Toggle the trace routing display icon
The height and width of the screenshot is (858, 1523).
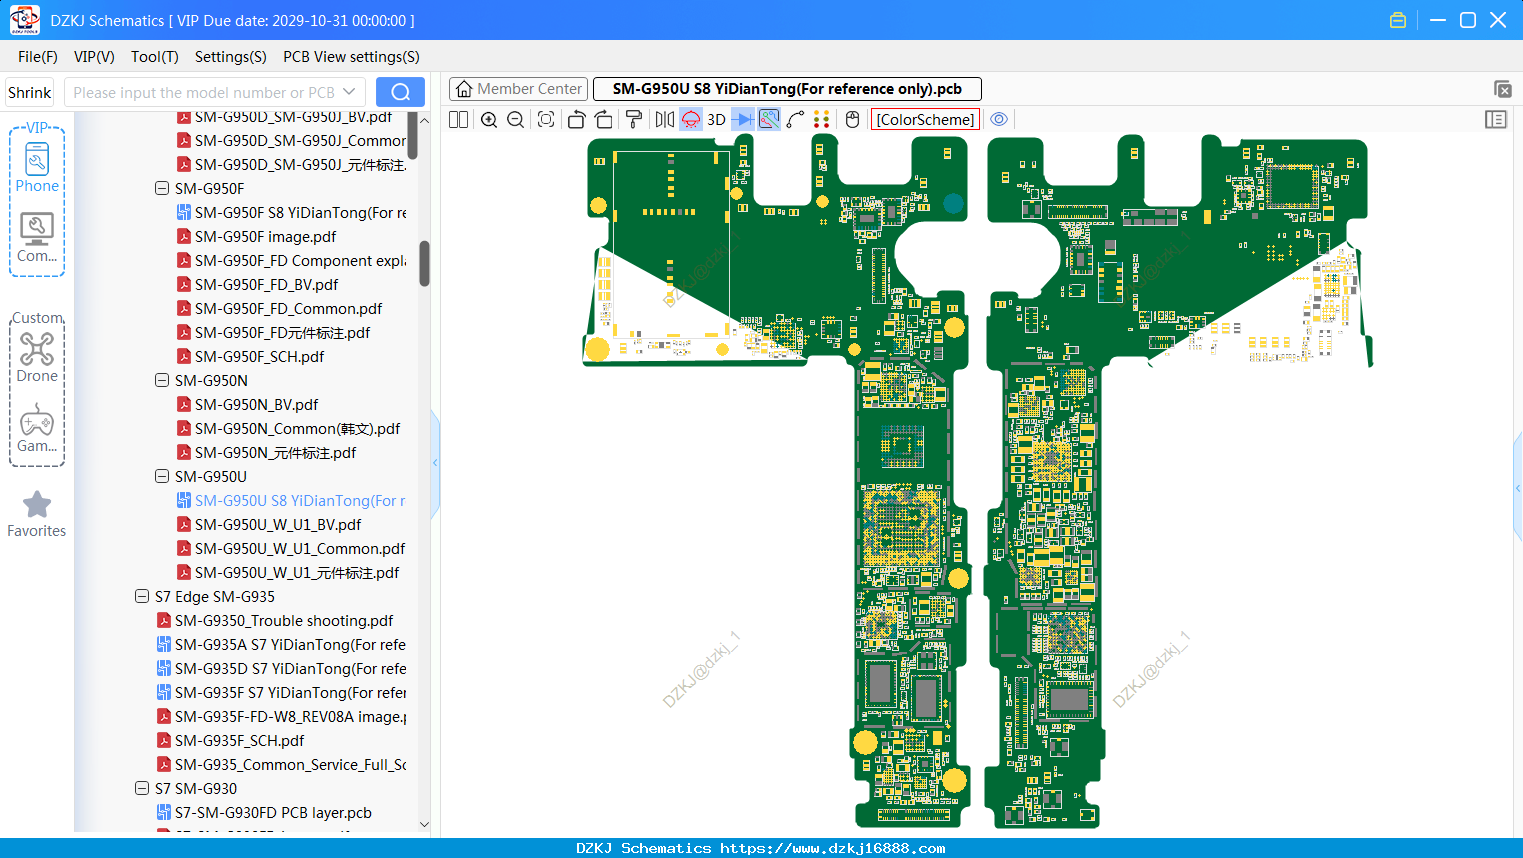click(769, 119)
